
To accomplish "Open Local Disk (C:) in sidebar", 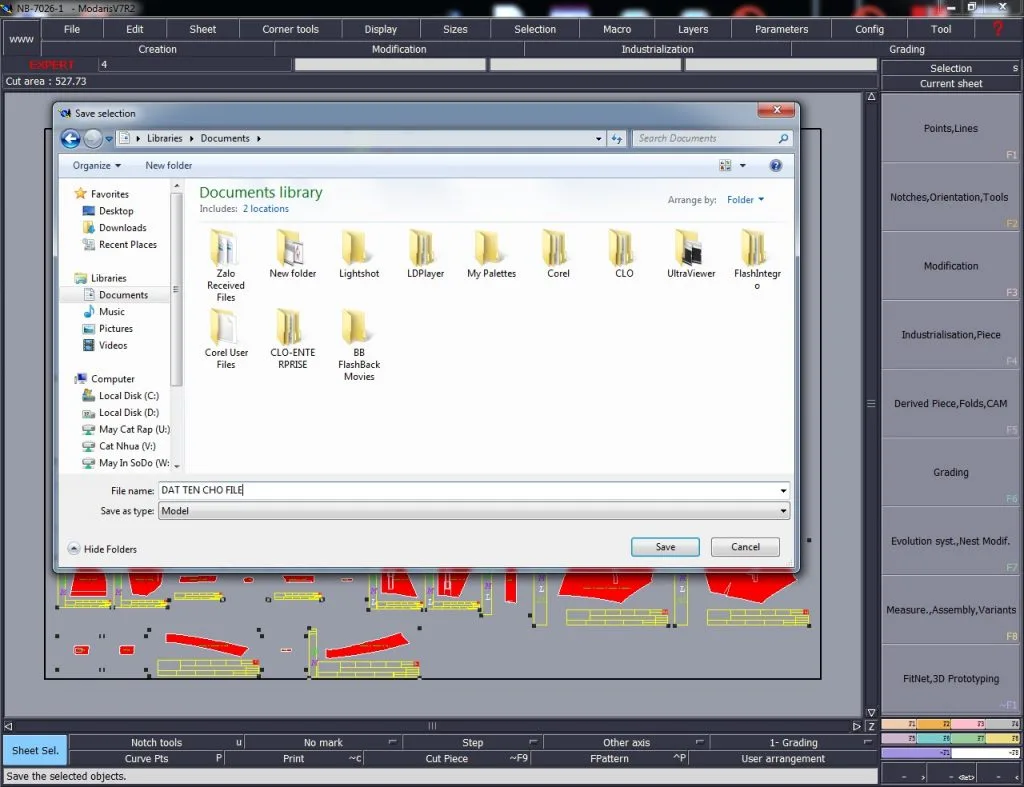I will 128,396.
